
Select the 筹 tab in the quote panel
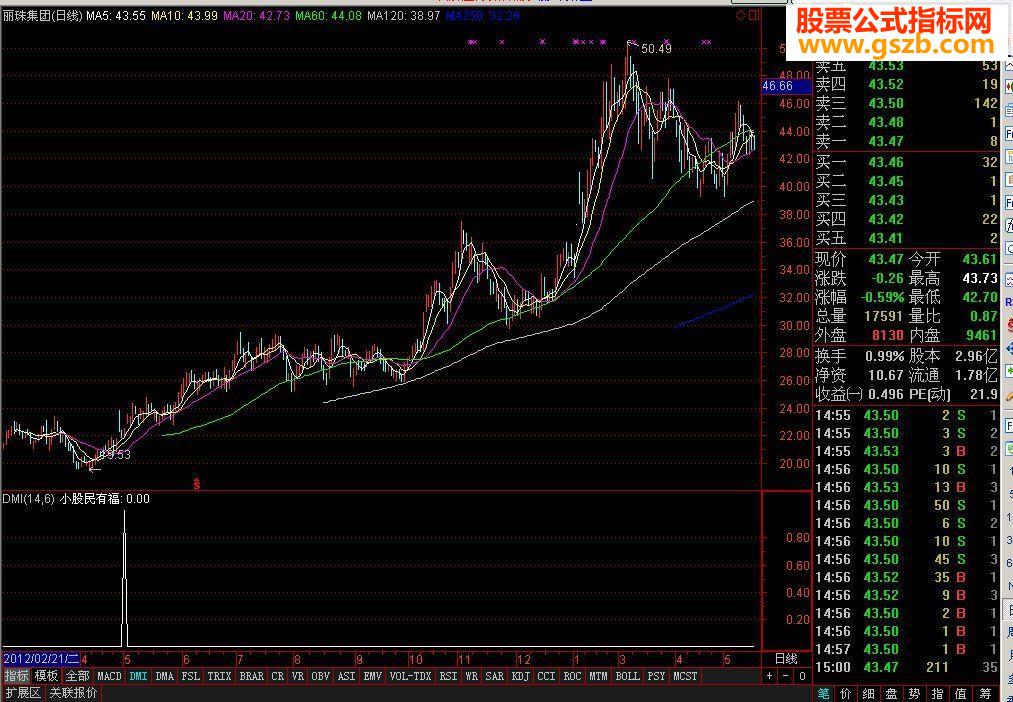click(x=984, y=694)
